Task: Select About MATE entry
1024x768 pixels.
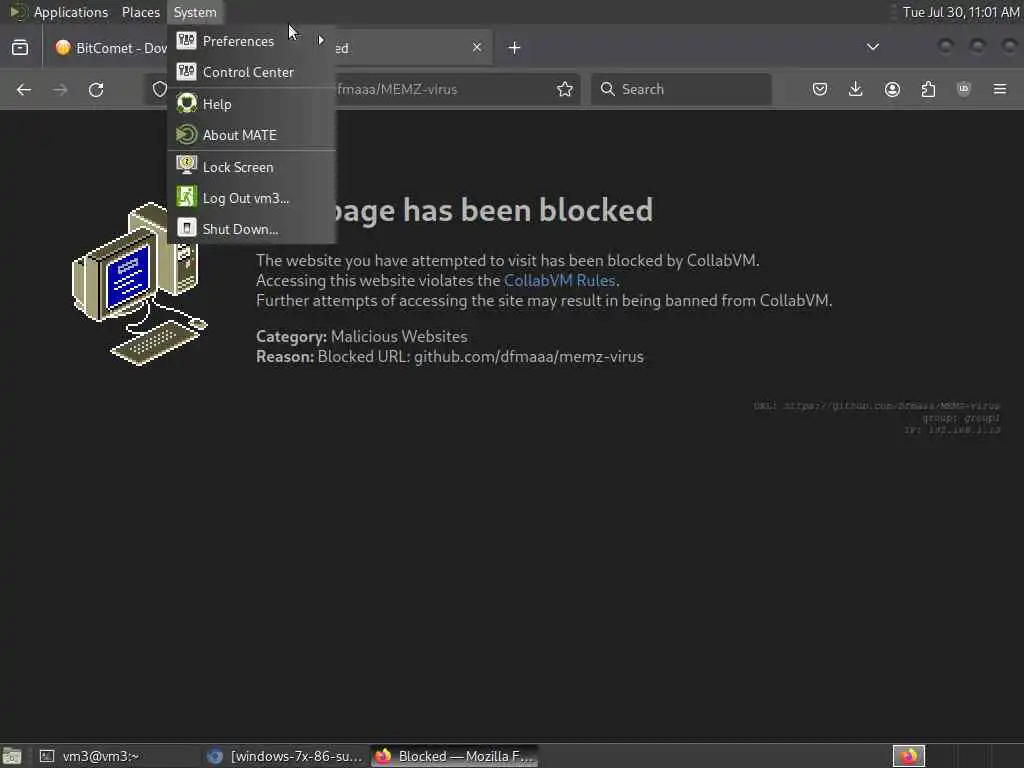Action: point(251,135)
